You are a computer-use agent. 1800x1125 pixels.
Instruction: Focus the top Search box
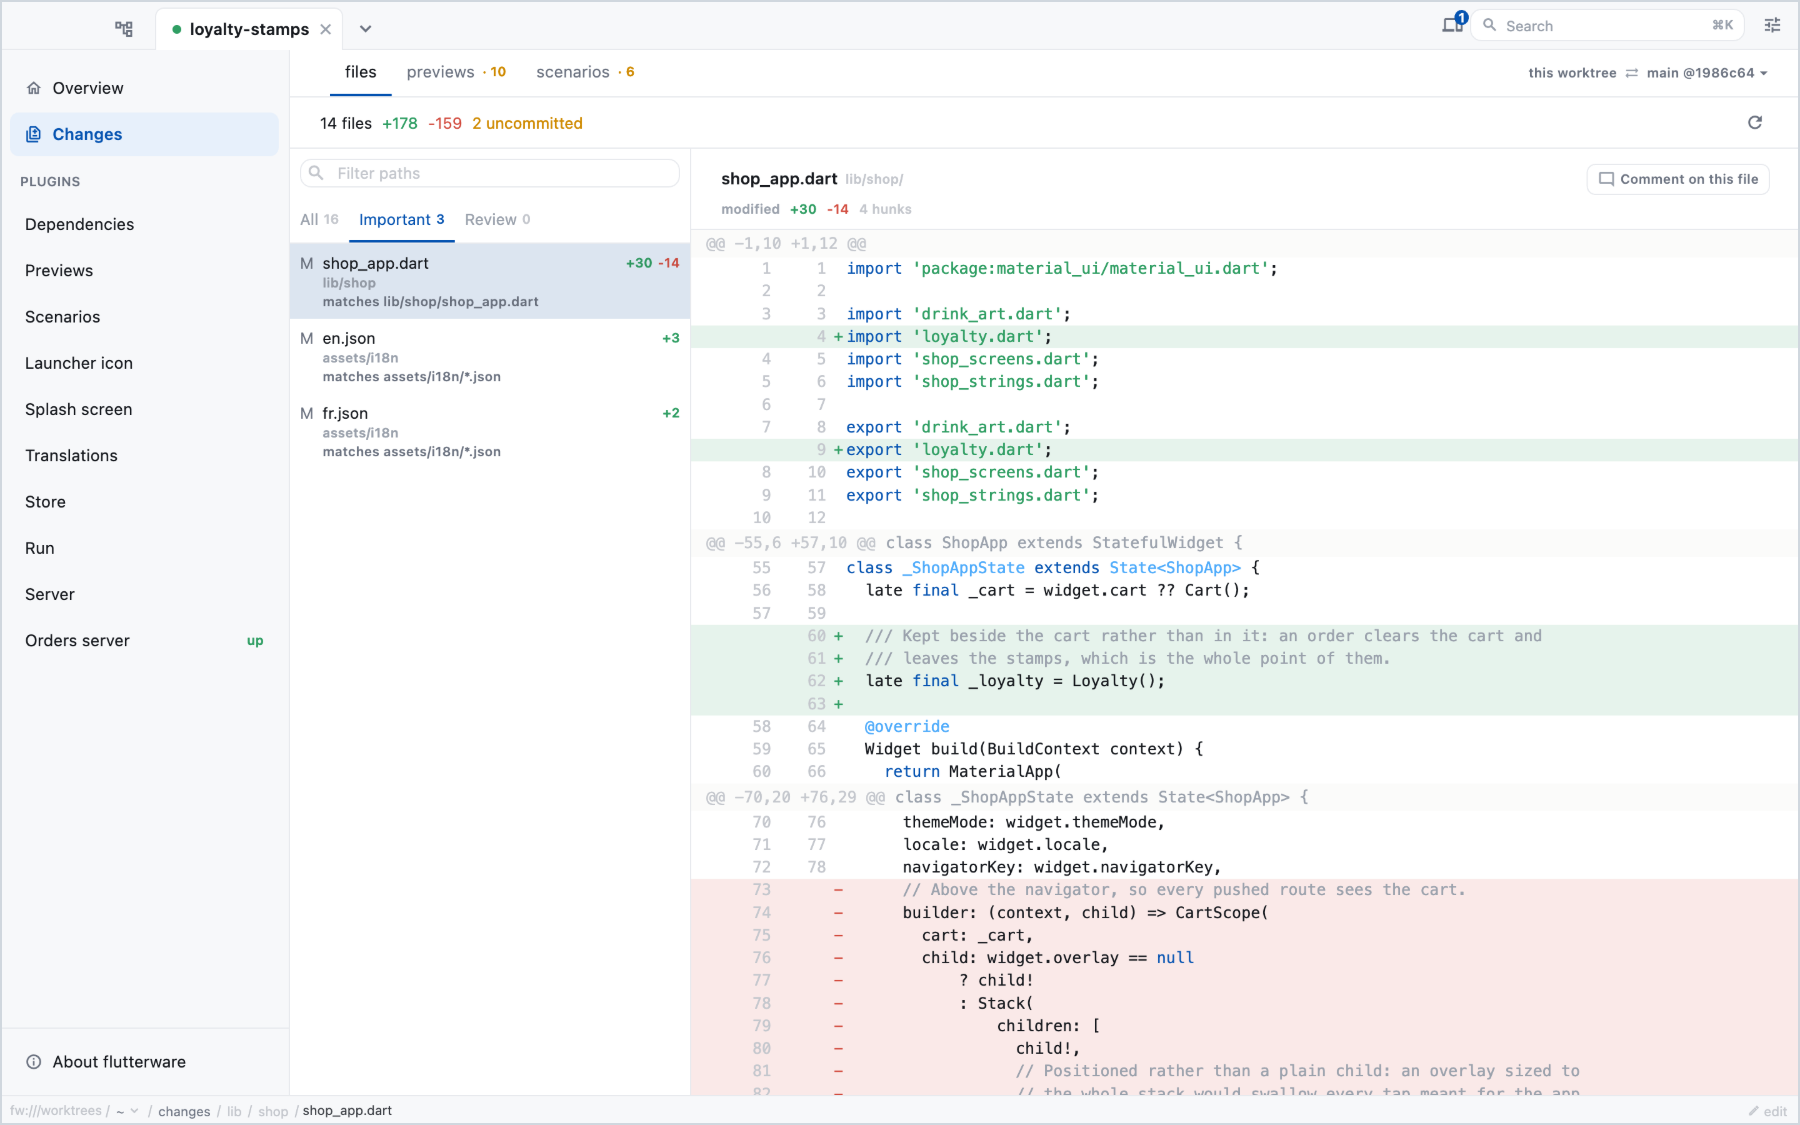pos(1607,25)
